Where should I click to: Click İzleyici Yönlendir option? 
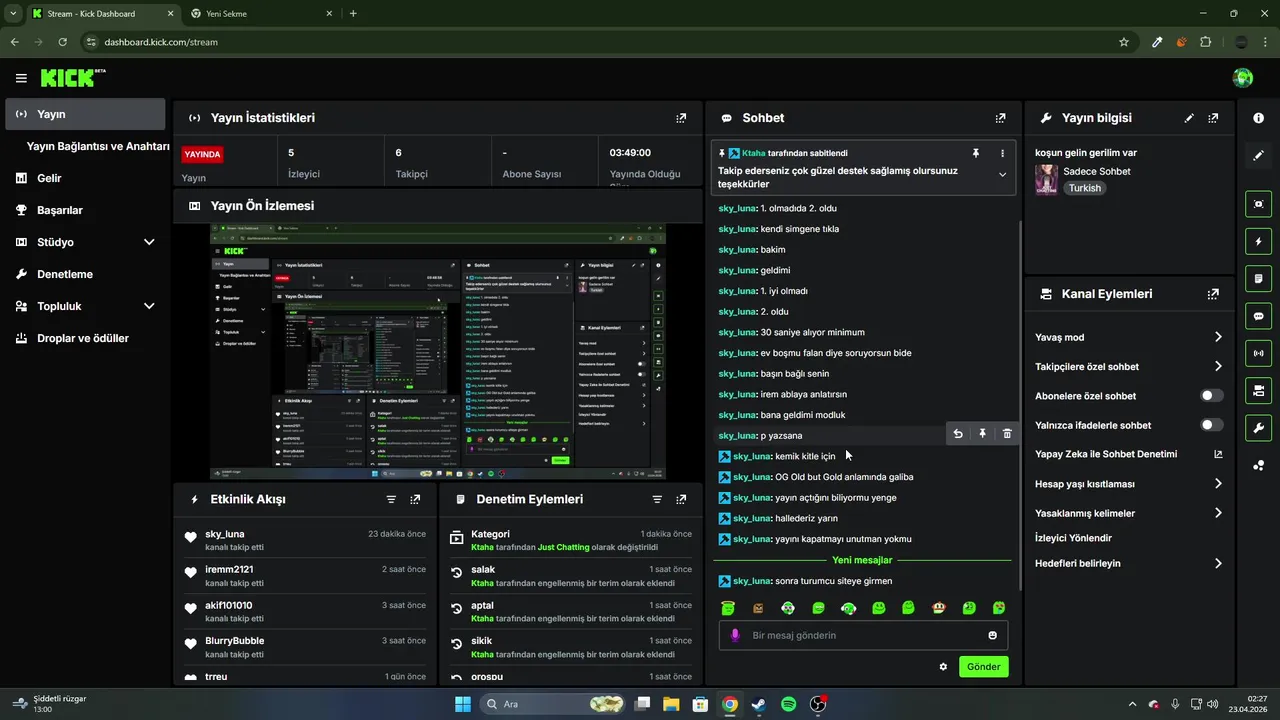[1073, 538]
